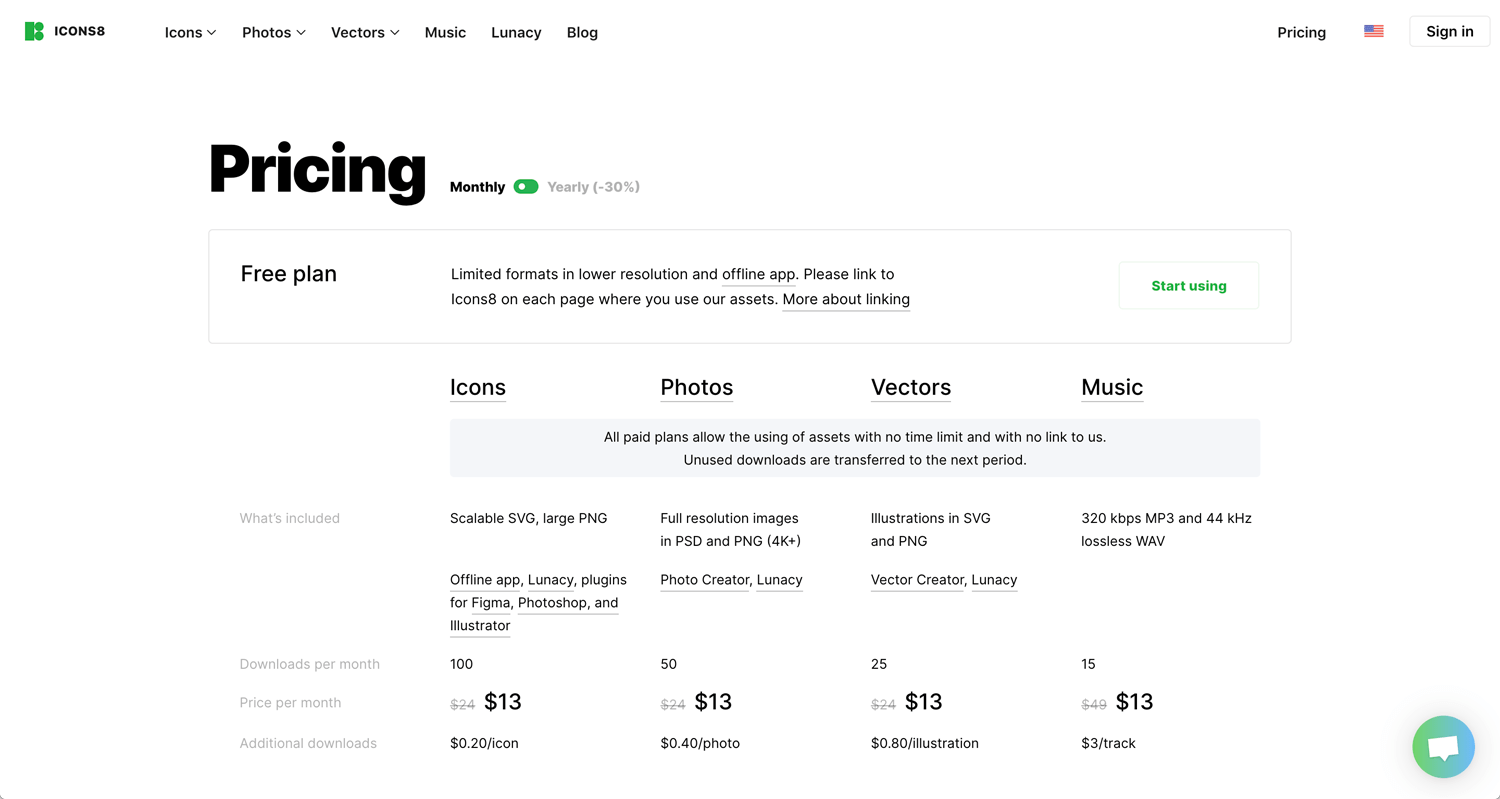
Task: Click the "What's included" row label
Action: coord(290,518)
